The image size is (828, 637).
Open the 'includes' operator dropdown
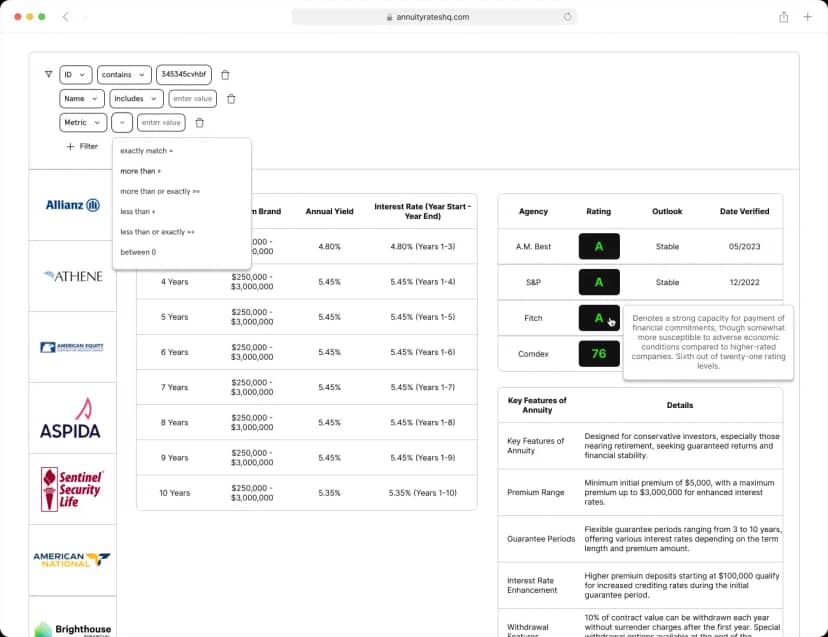[136, 99]
